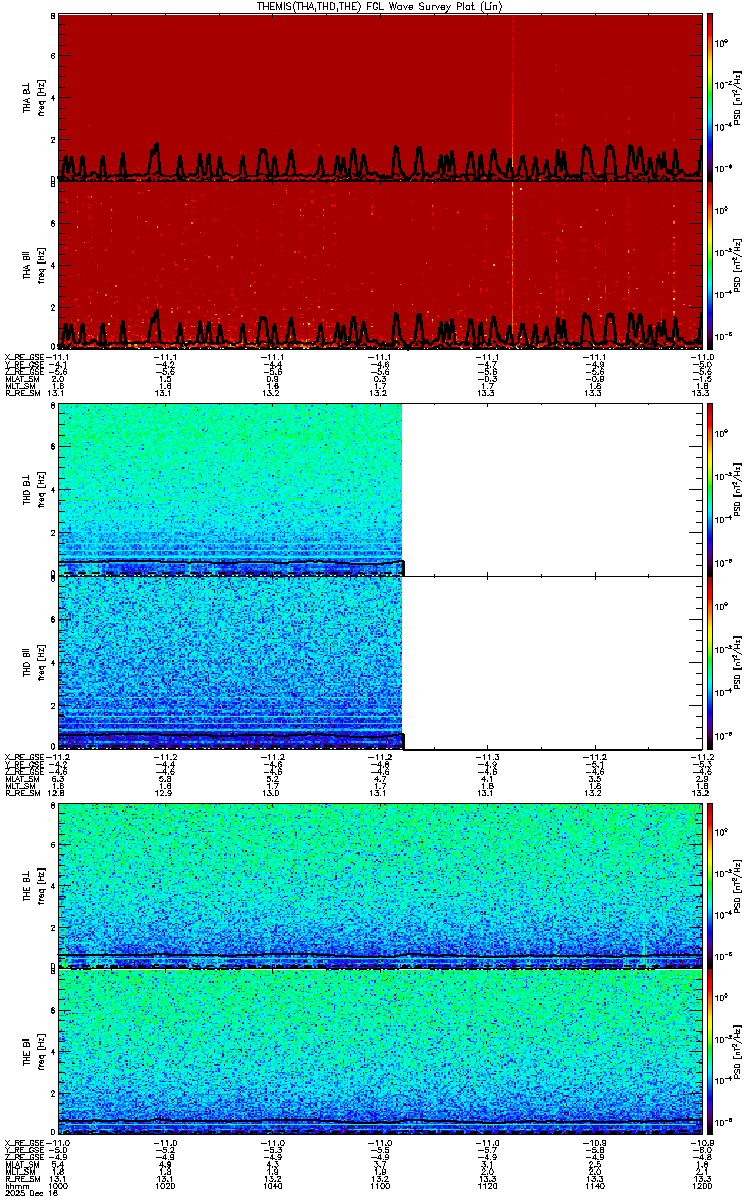Click the PSD [nT²/Hz] label of THE B-perpendicular colorbar
The image size is (750, 1200).
[739, 885]
